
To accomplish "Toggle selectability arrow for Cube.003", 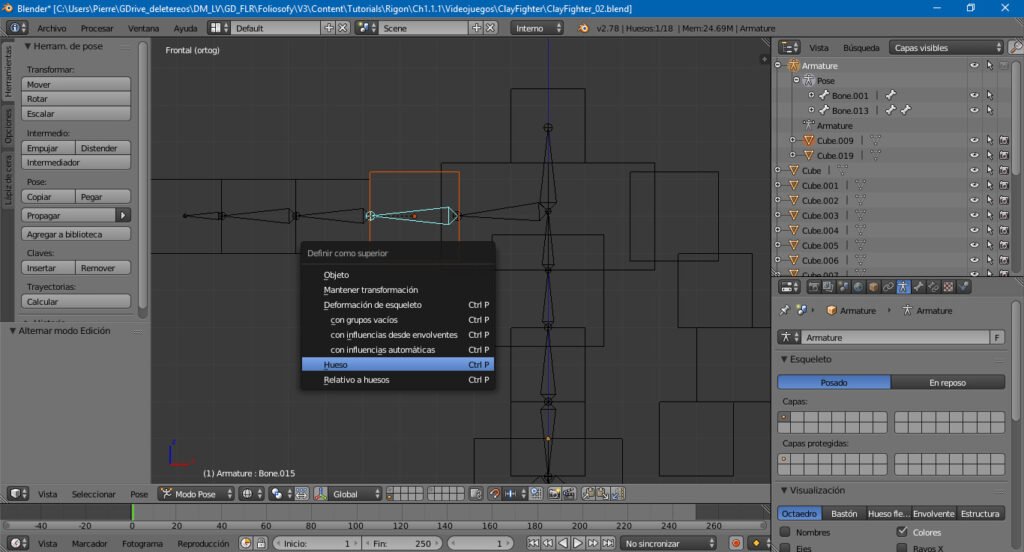I will 990,216.
